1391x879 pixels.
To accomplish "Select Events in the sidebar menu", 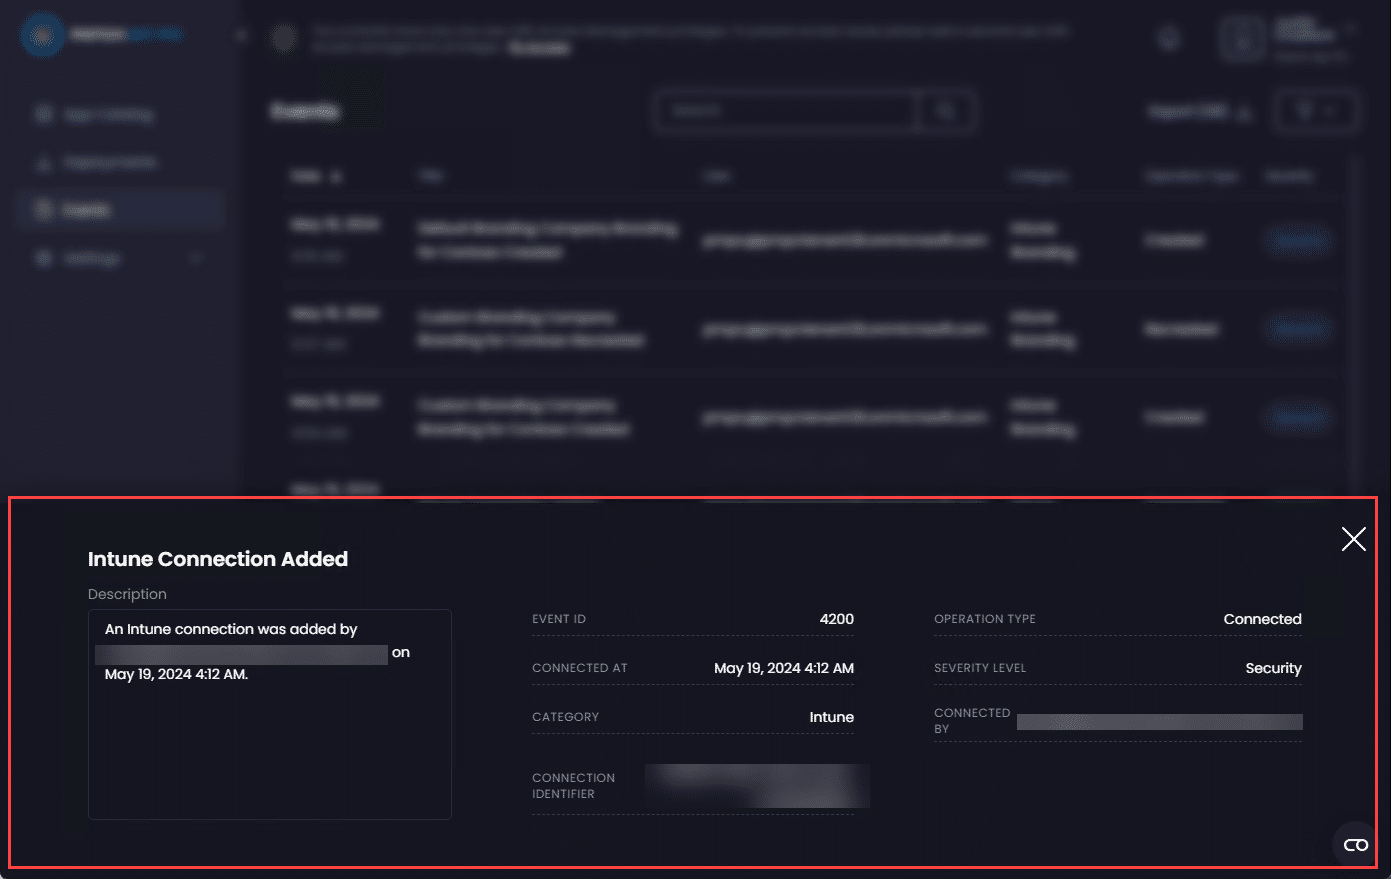I will [x=86, y=210].
